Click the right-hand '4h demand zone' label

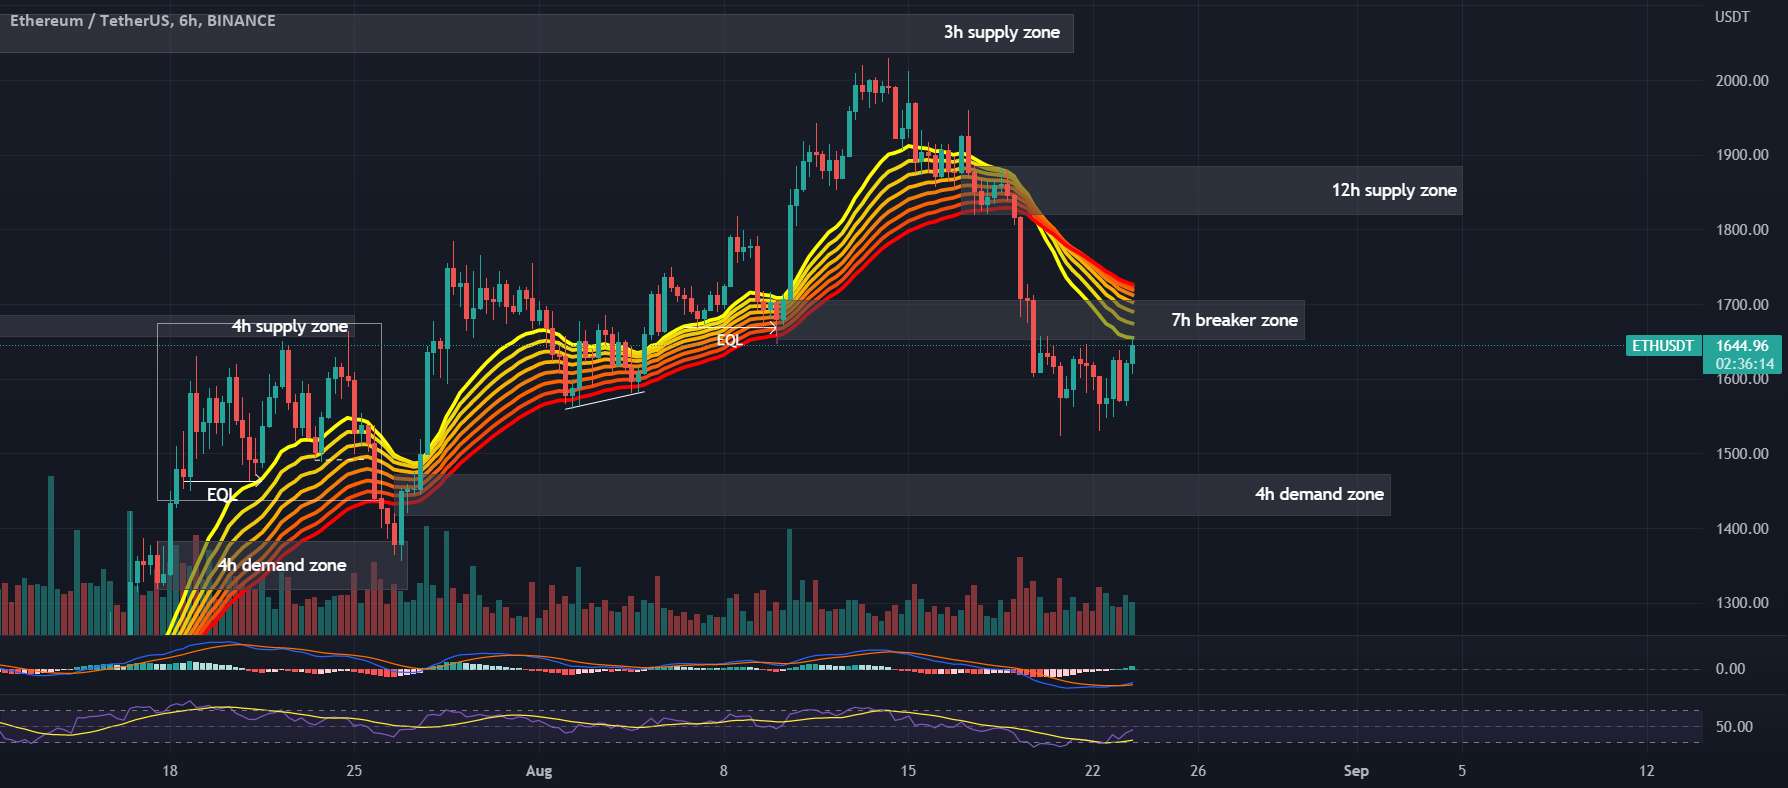1319,494
